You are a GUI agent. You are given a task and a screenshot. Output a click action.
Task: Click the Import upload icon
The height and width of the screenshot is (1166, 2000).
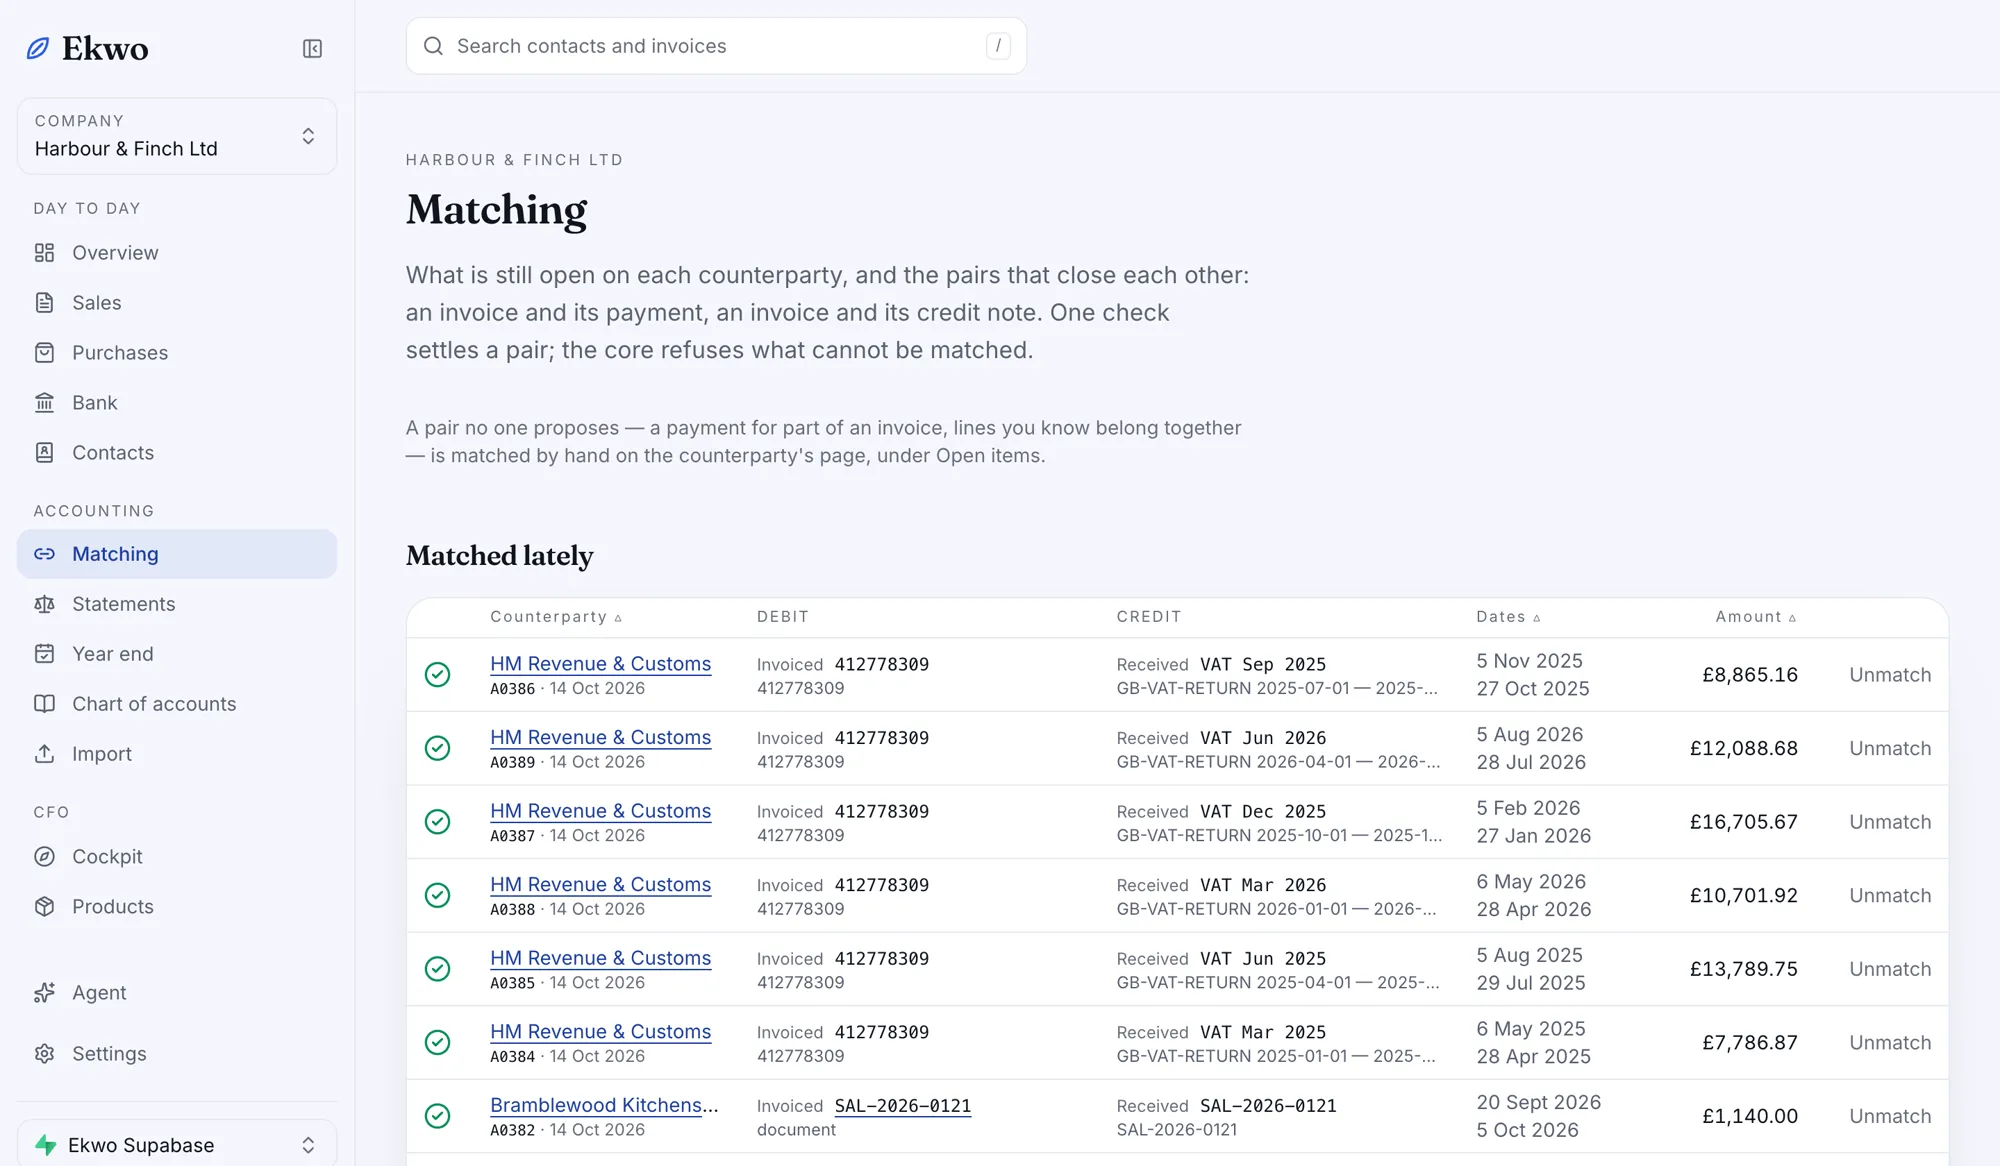point(44,754)
